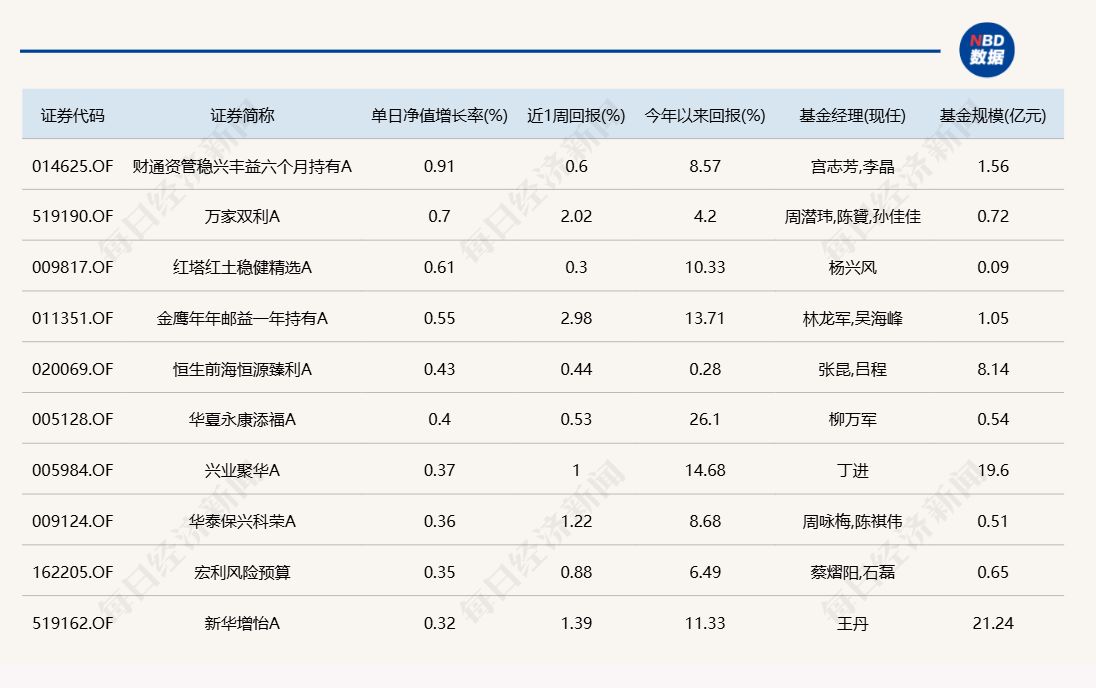
Task: Select fund code 011351.OF
Action: click(x=73, y=318)
